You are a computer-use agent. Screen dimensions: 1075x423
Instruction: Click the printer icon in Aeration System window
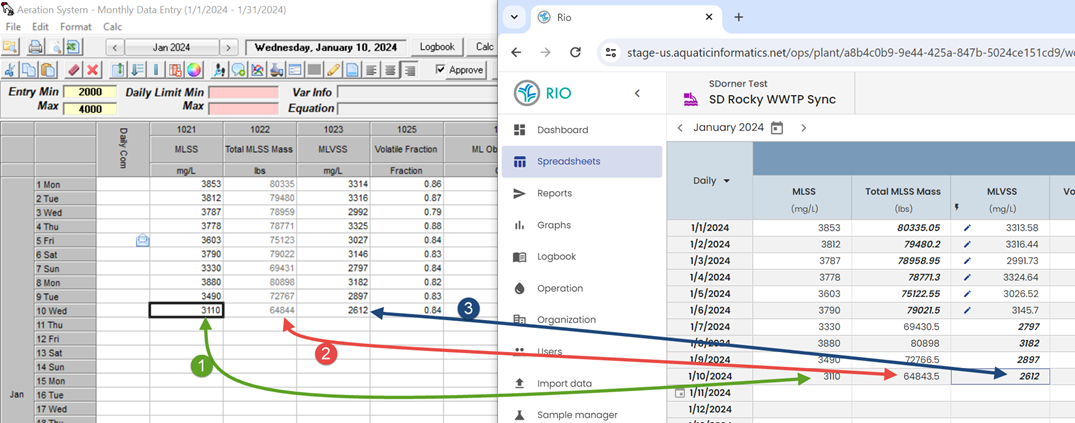tap(36, 47)
